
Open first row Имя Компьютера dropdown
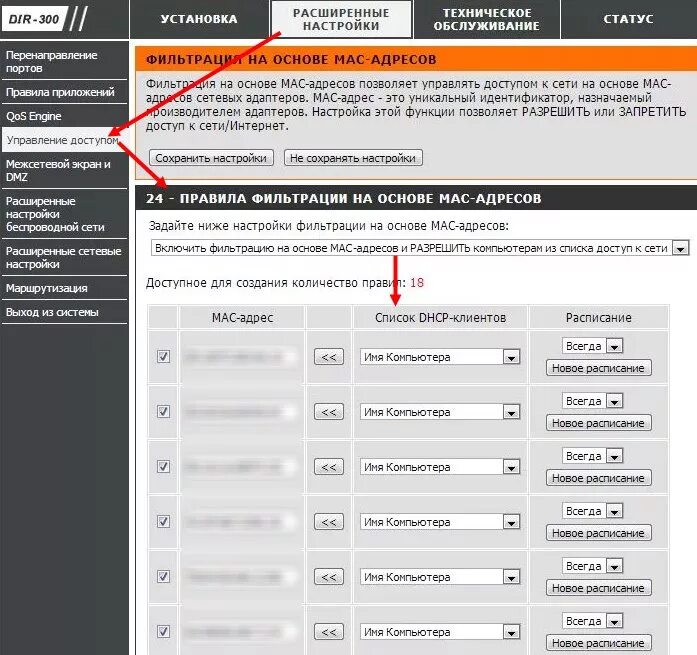click(440, 357)
